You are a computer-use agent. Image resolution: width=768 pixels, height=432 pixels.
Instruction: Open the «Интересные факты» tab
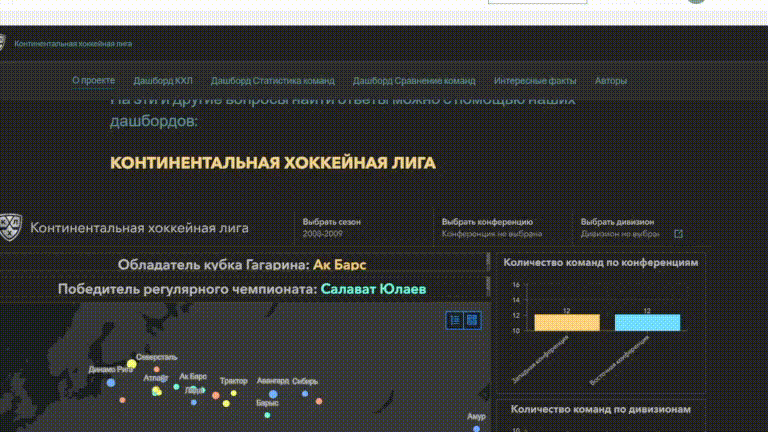click(x=535, y=81)
